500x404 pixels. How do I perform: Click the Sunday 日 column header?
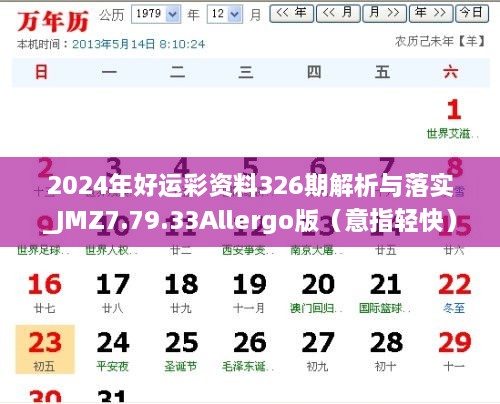click(42, 72)
